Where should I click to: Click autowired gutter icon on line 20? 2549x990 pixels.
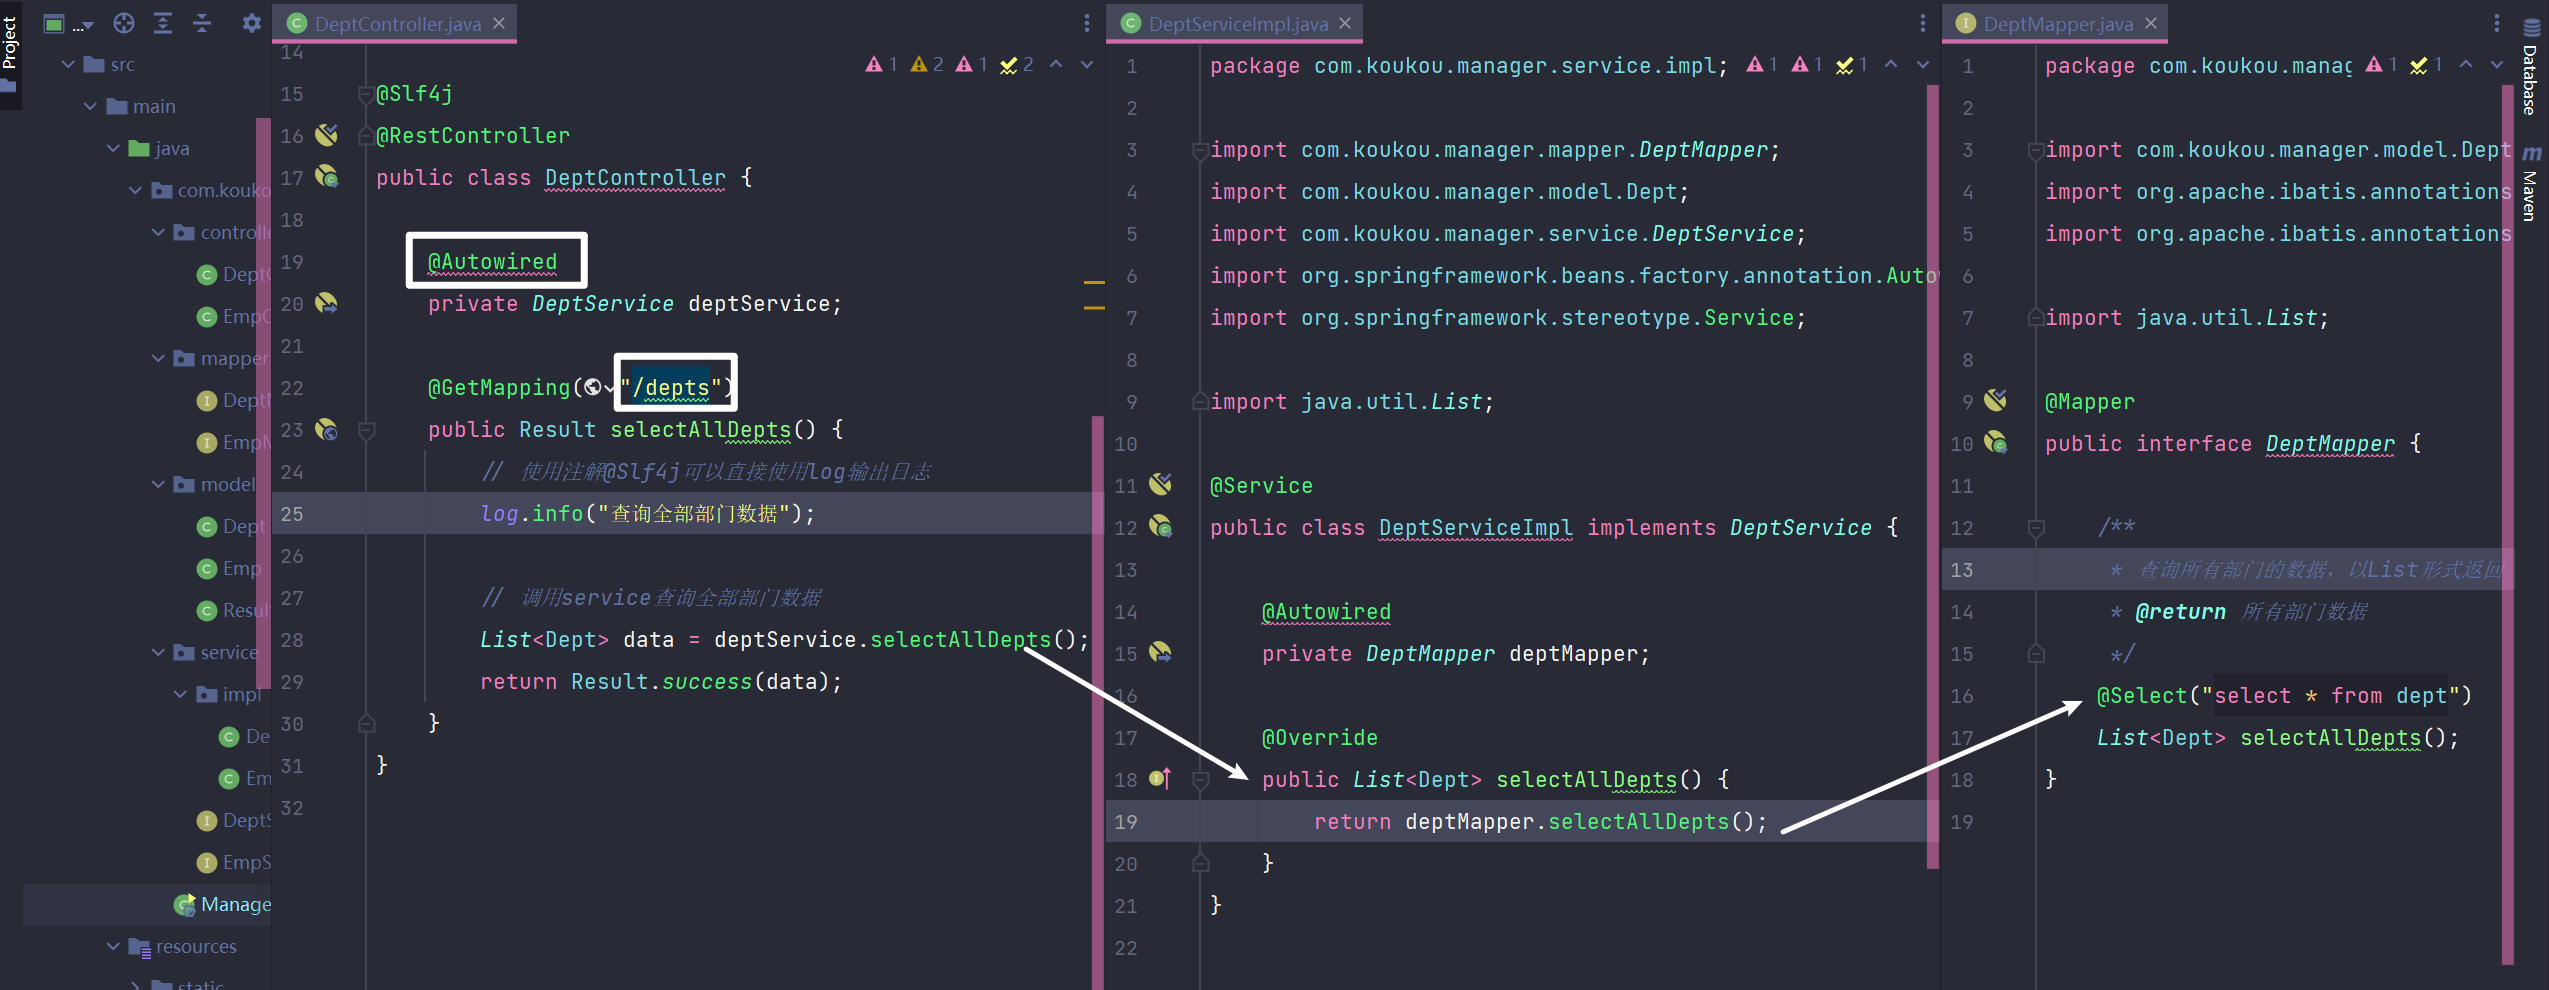(326, 302)
